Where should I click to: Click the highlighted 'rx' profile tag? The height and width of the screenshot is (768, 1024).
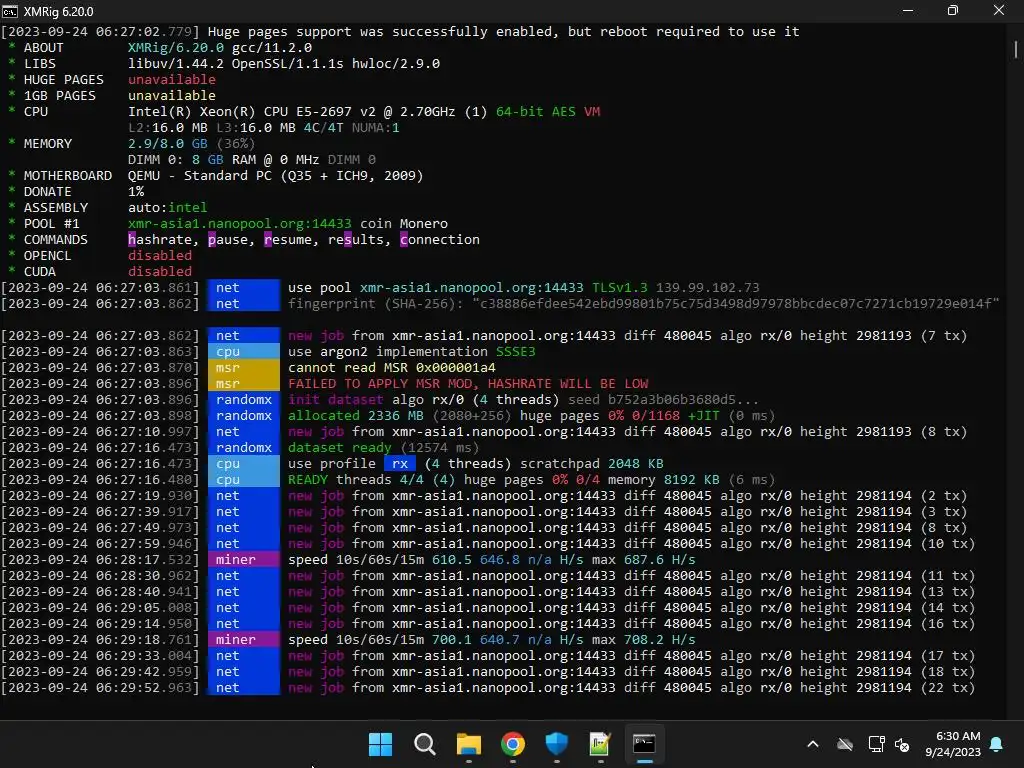[400, 464]
